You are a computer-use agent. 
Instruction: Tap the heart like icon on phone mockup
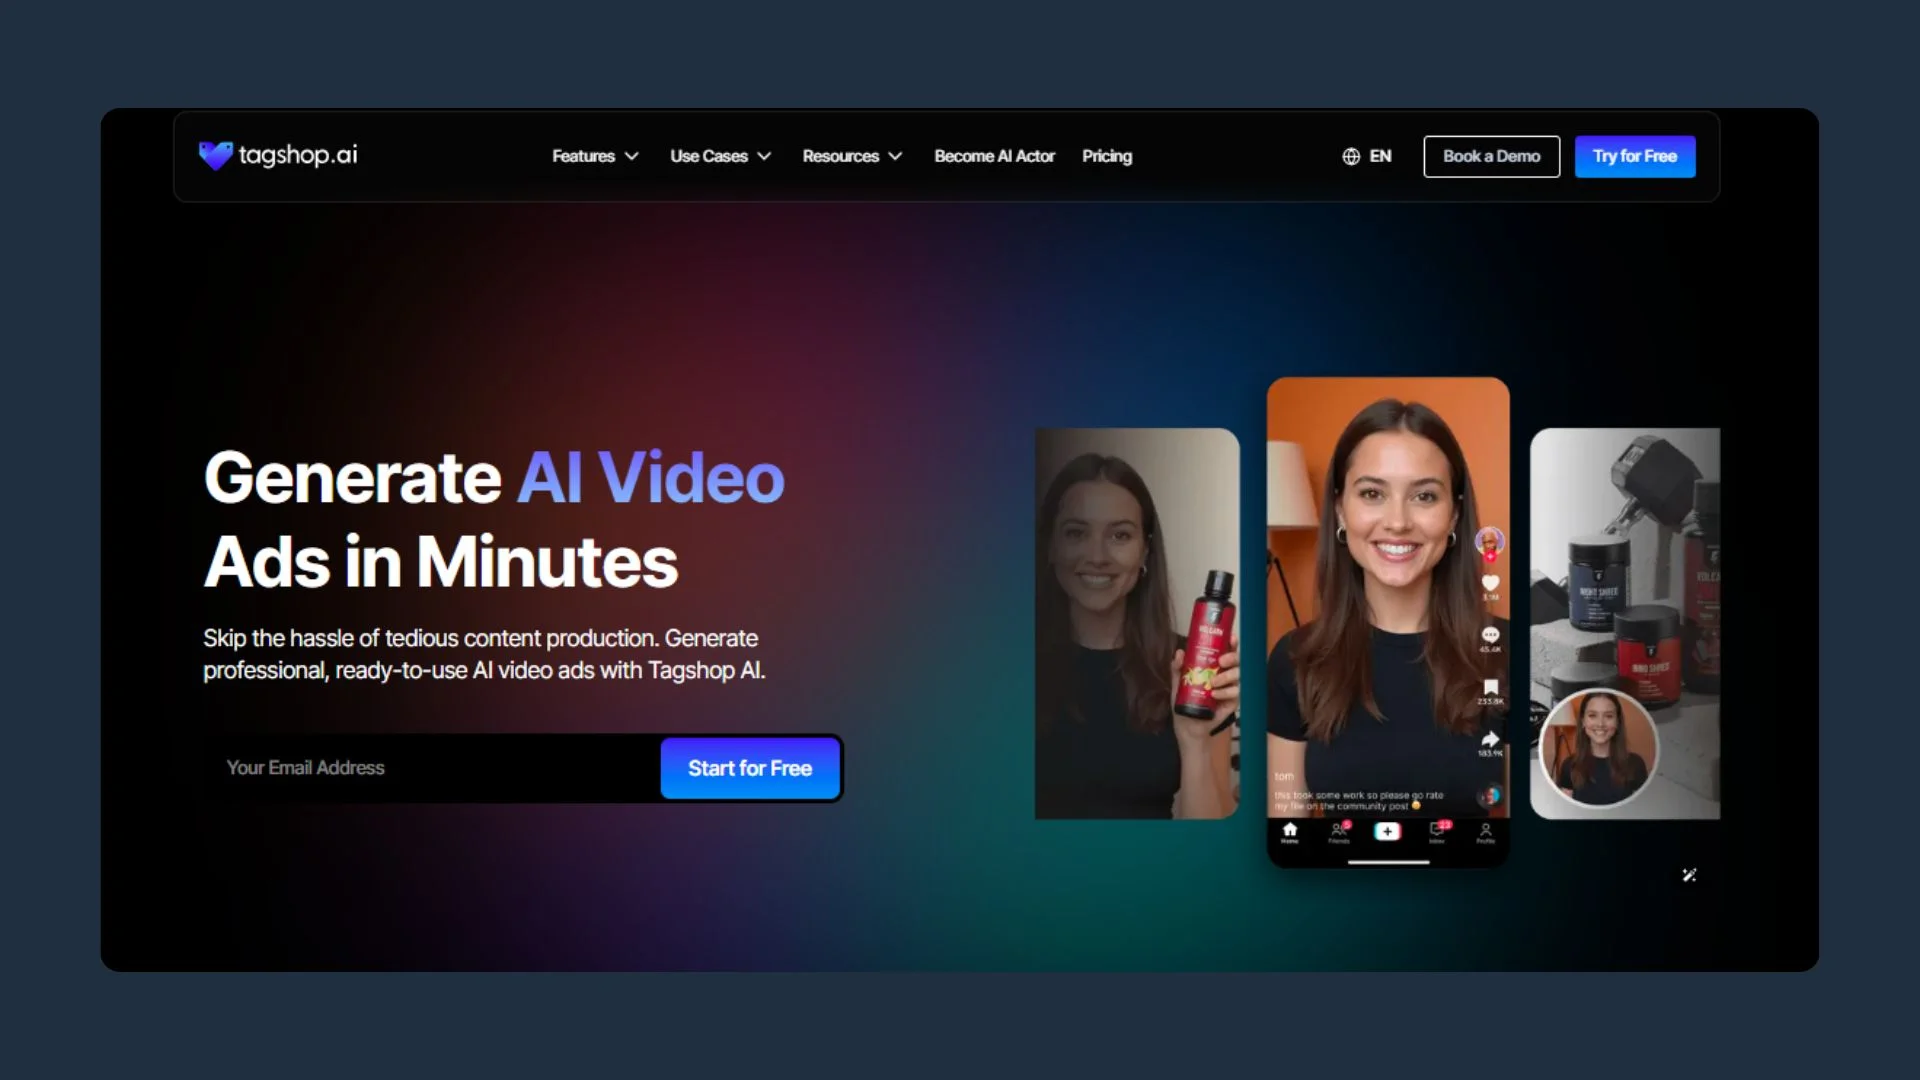click(x=1490, y=583)
